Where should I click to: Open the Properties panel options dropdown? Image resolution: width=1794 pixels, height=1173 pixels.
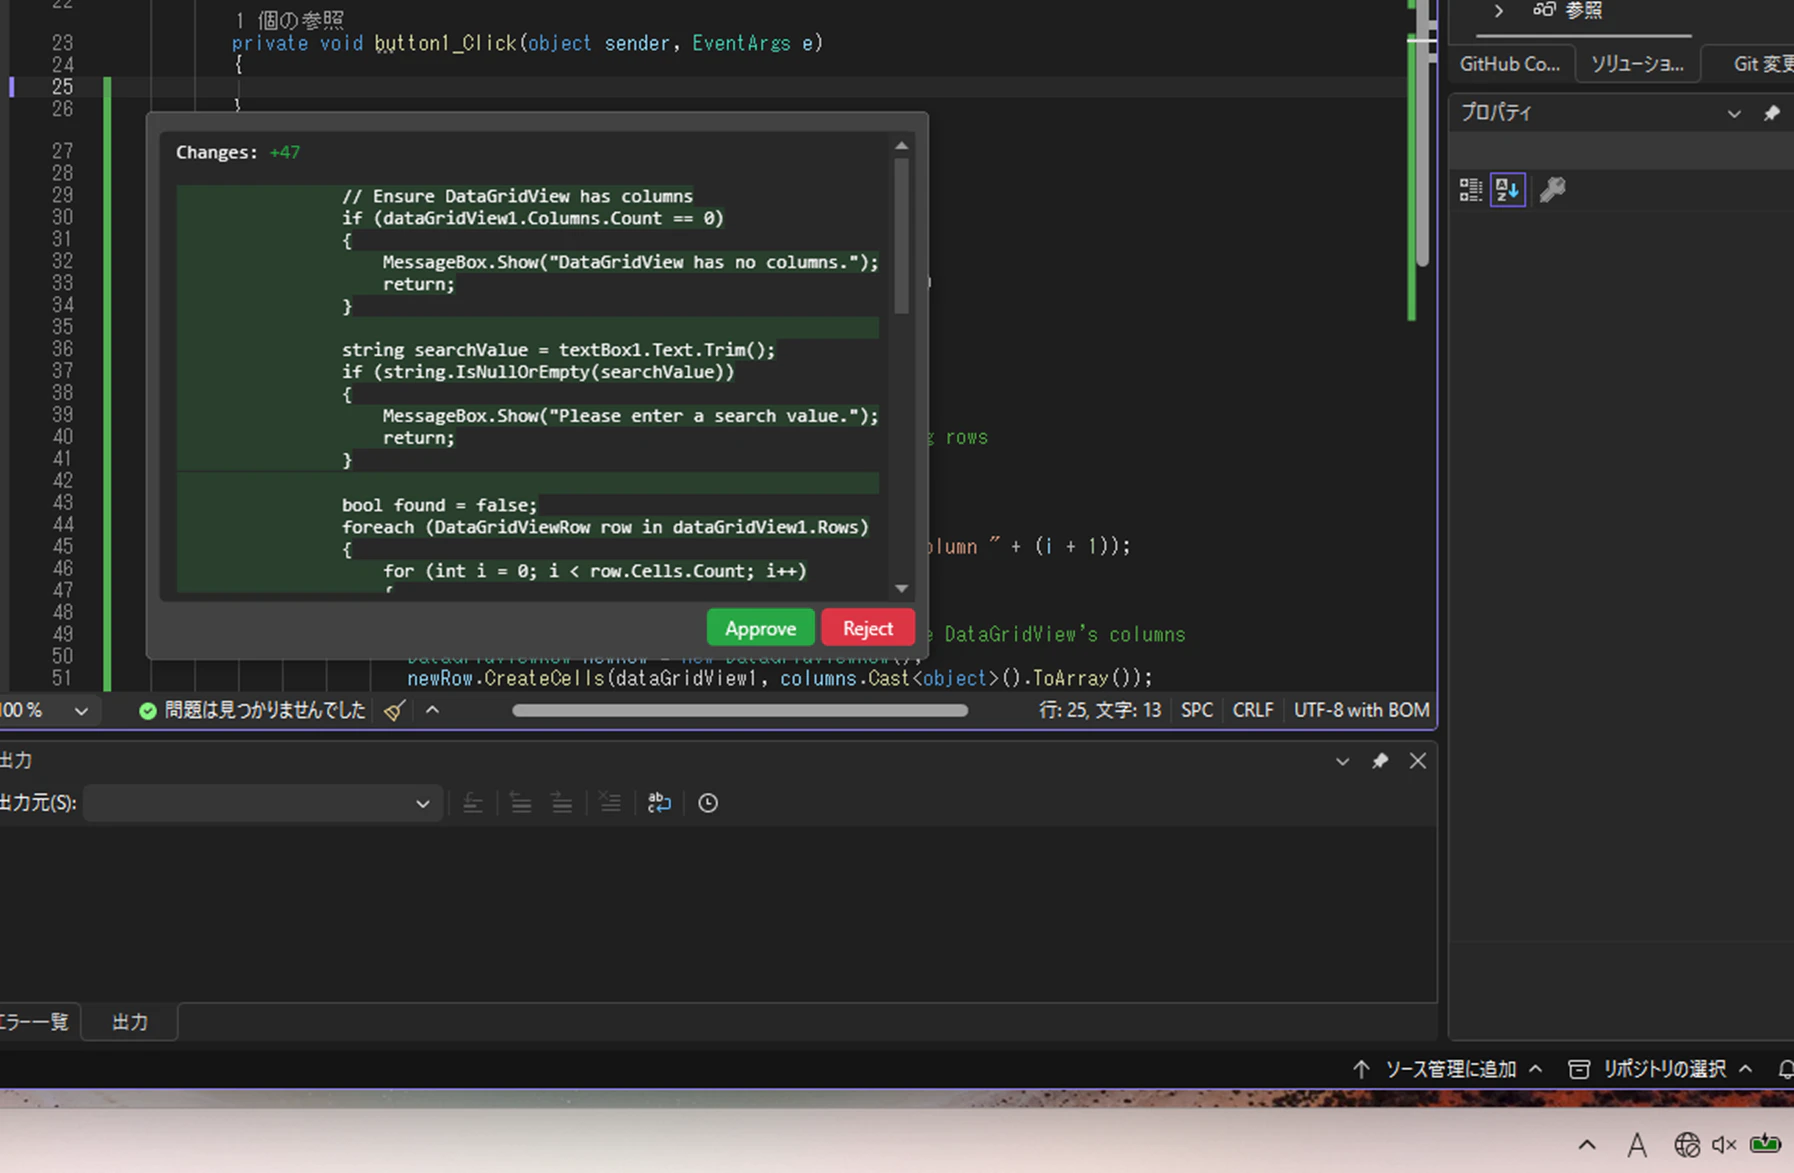pyautogui.click(x=1734, y=113)
